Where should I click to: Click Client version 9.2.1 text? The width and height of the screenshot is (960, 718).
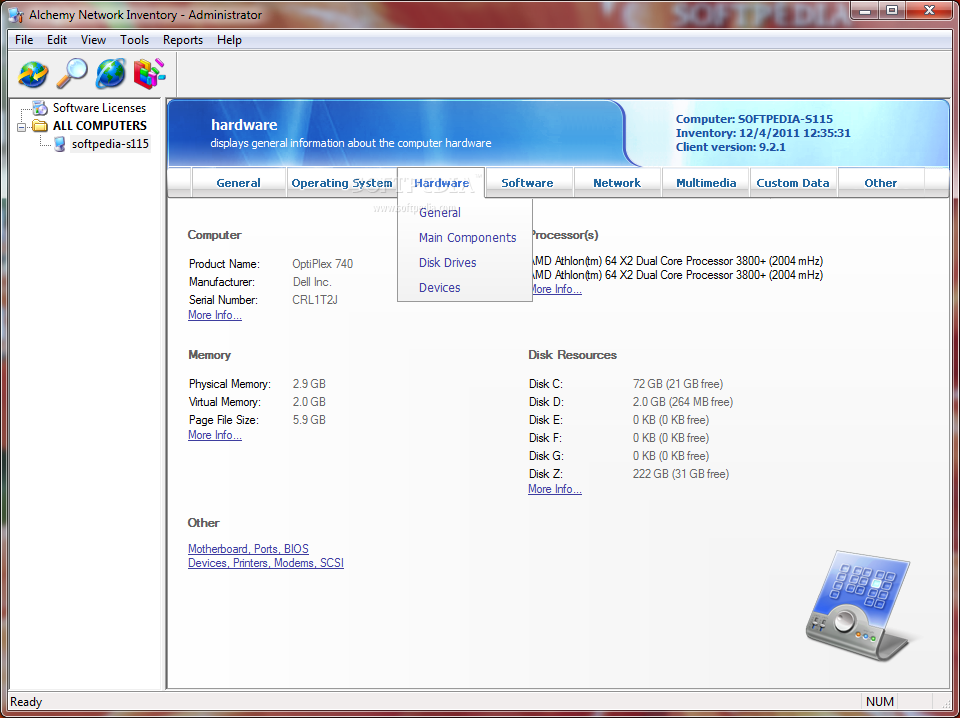tap(730, 148)
